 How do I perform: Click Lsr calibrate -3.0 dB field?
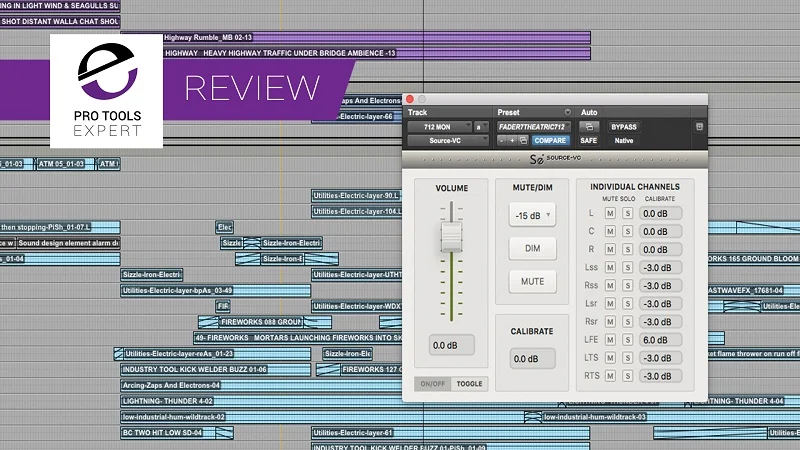coord(660,304)
